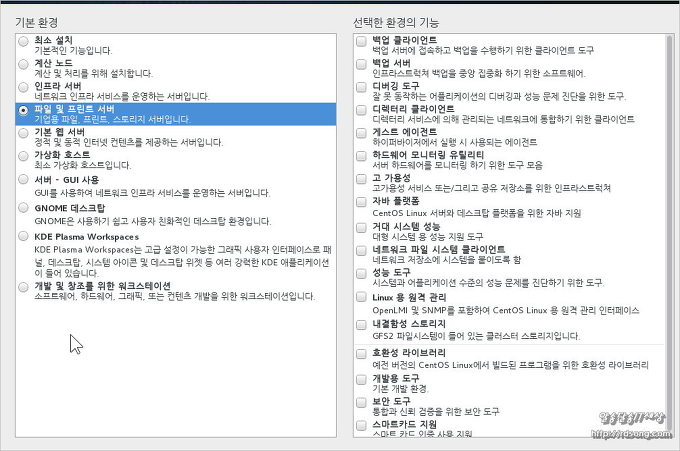Select the 최소 설치 radio button
680x451 pixels.
24,40
